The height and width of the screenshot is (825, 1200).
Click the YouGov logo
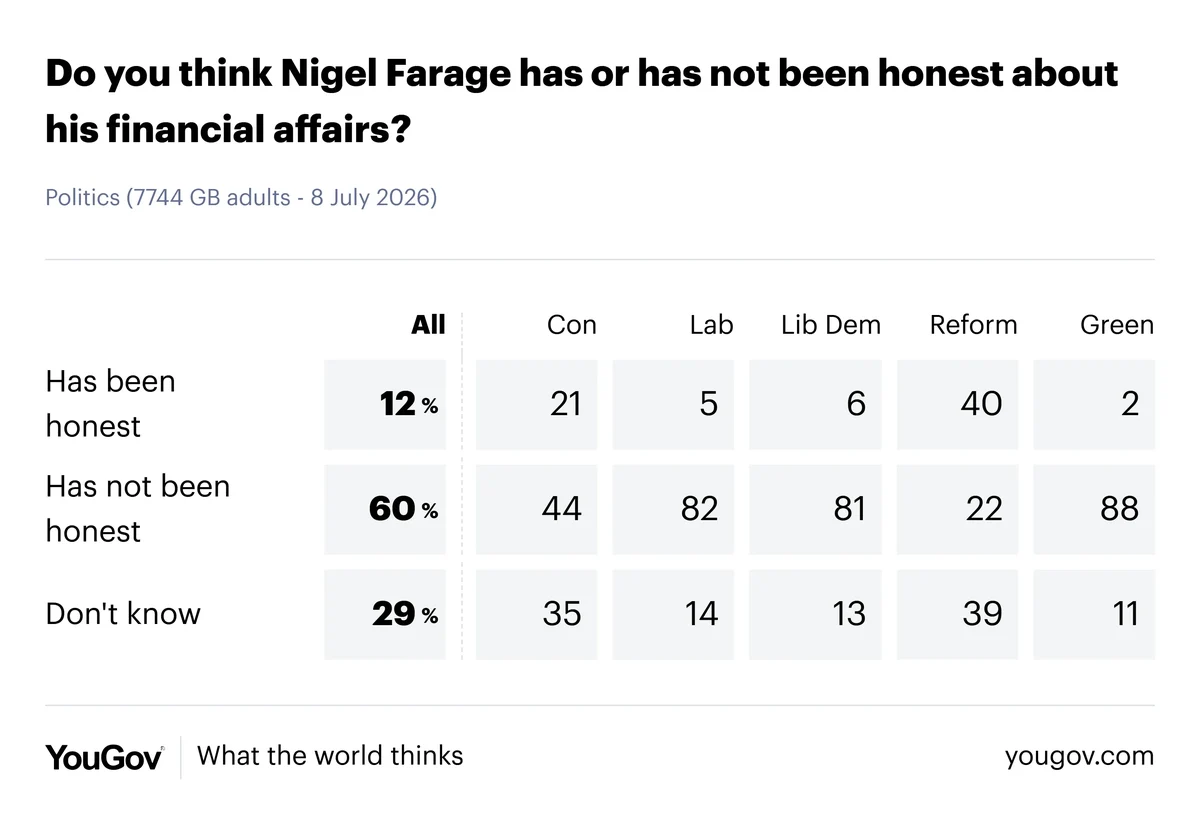104,756
